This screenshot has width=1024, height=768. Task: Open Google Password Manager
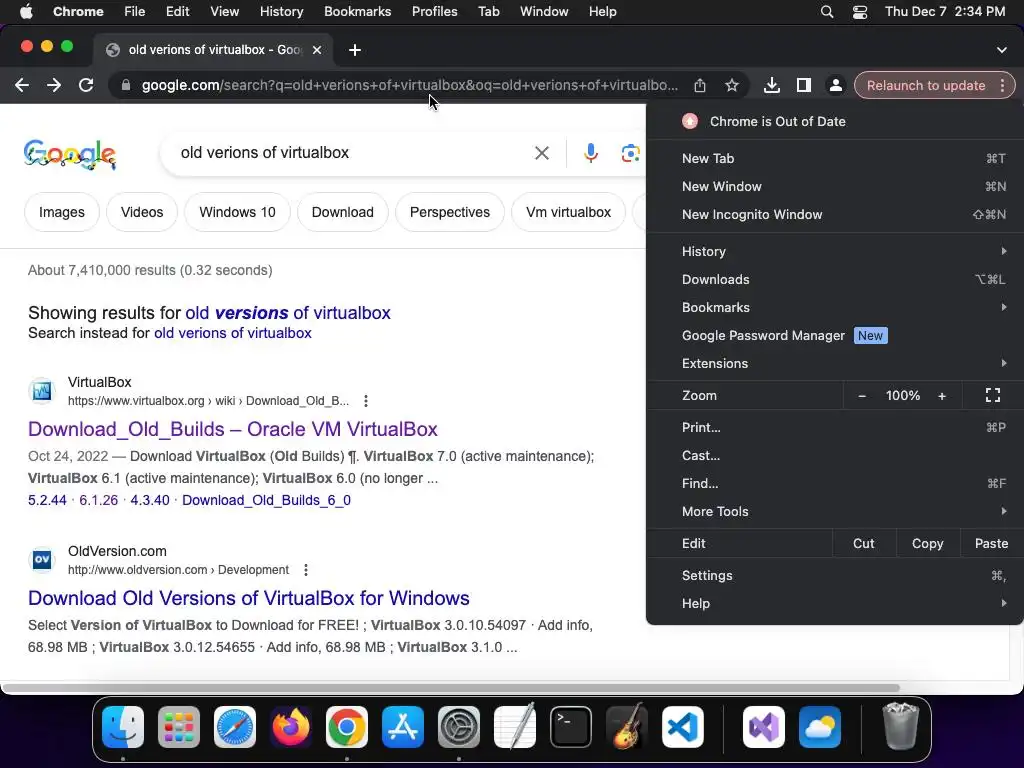[835, 336]
